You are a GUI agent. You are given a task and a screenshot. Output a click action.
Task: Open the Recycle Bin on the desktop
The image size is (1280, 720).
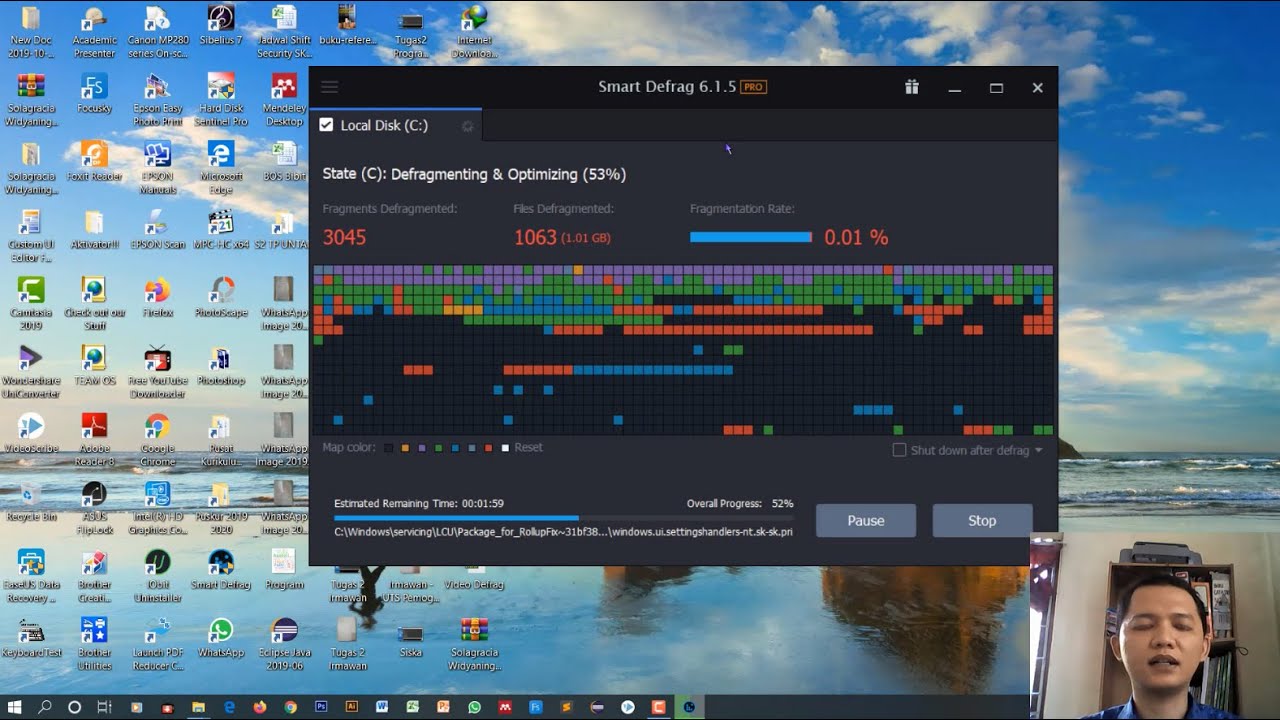coord(31,501)
